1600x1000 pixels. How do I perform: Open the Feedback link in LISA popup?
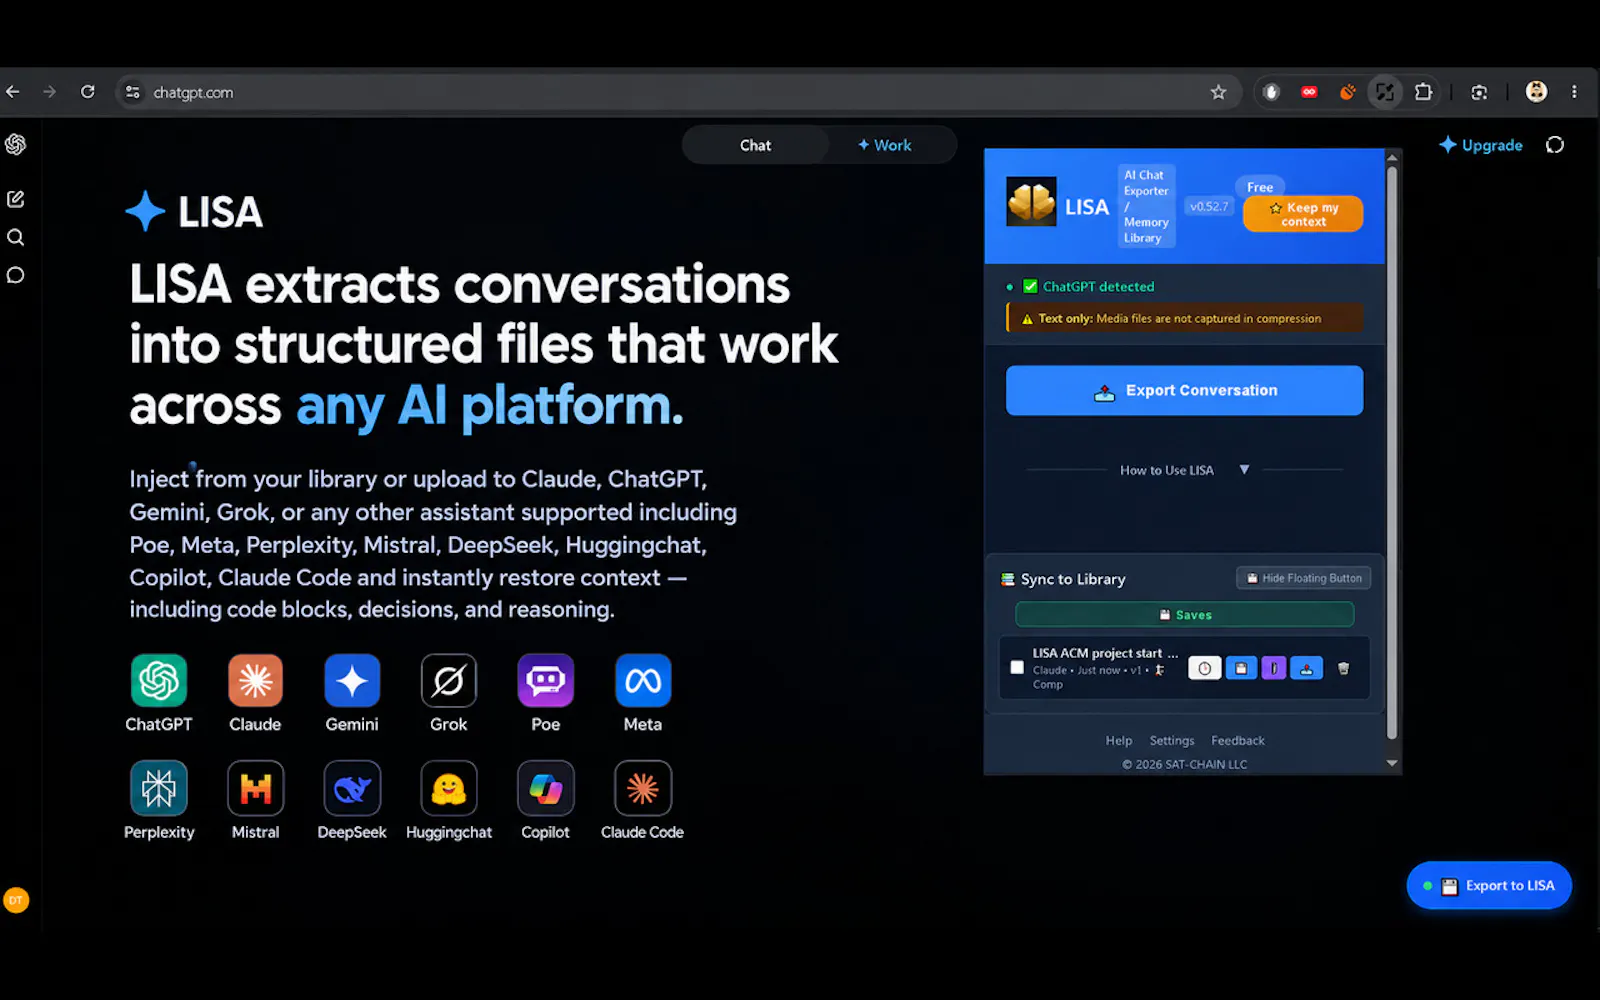1238,740
